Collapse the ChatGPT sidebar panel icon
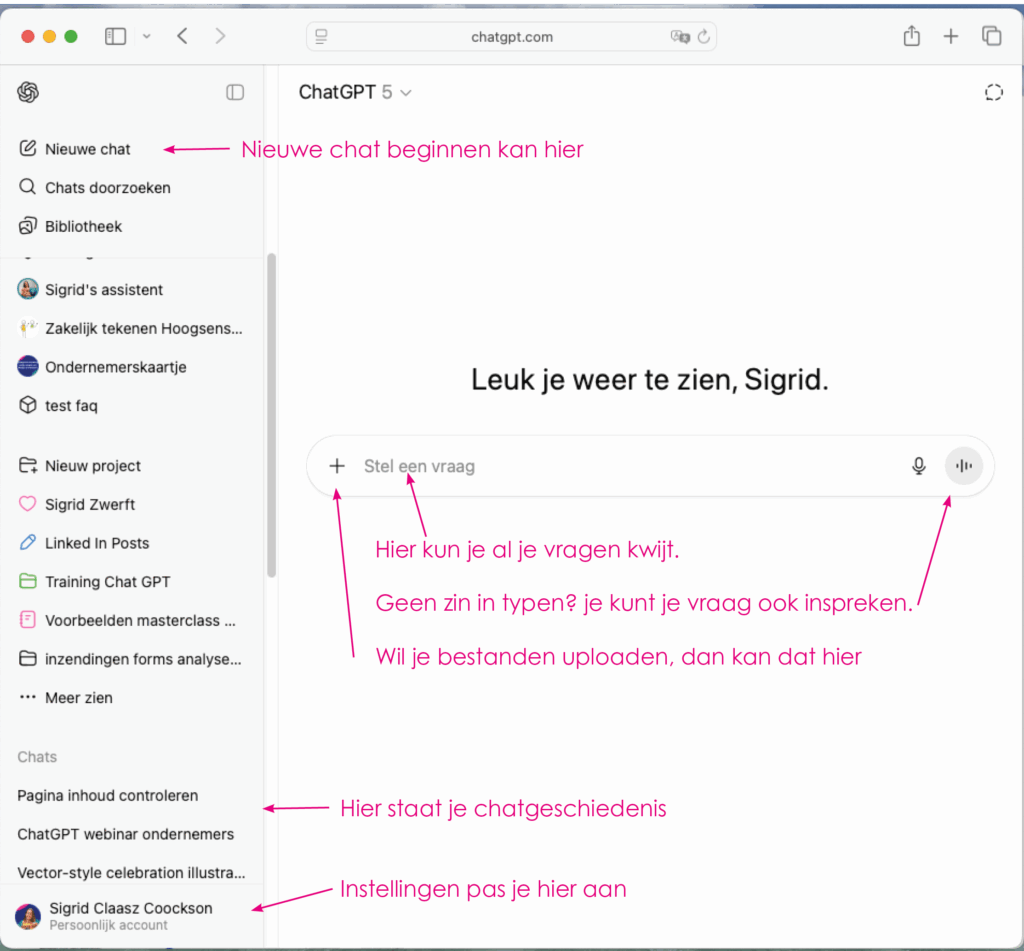The width and height of the screenshot is (1024, 951). (x=235, y=92)
